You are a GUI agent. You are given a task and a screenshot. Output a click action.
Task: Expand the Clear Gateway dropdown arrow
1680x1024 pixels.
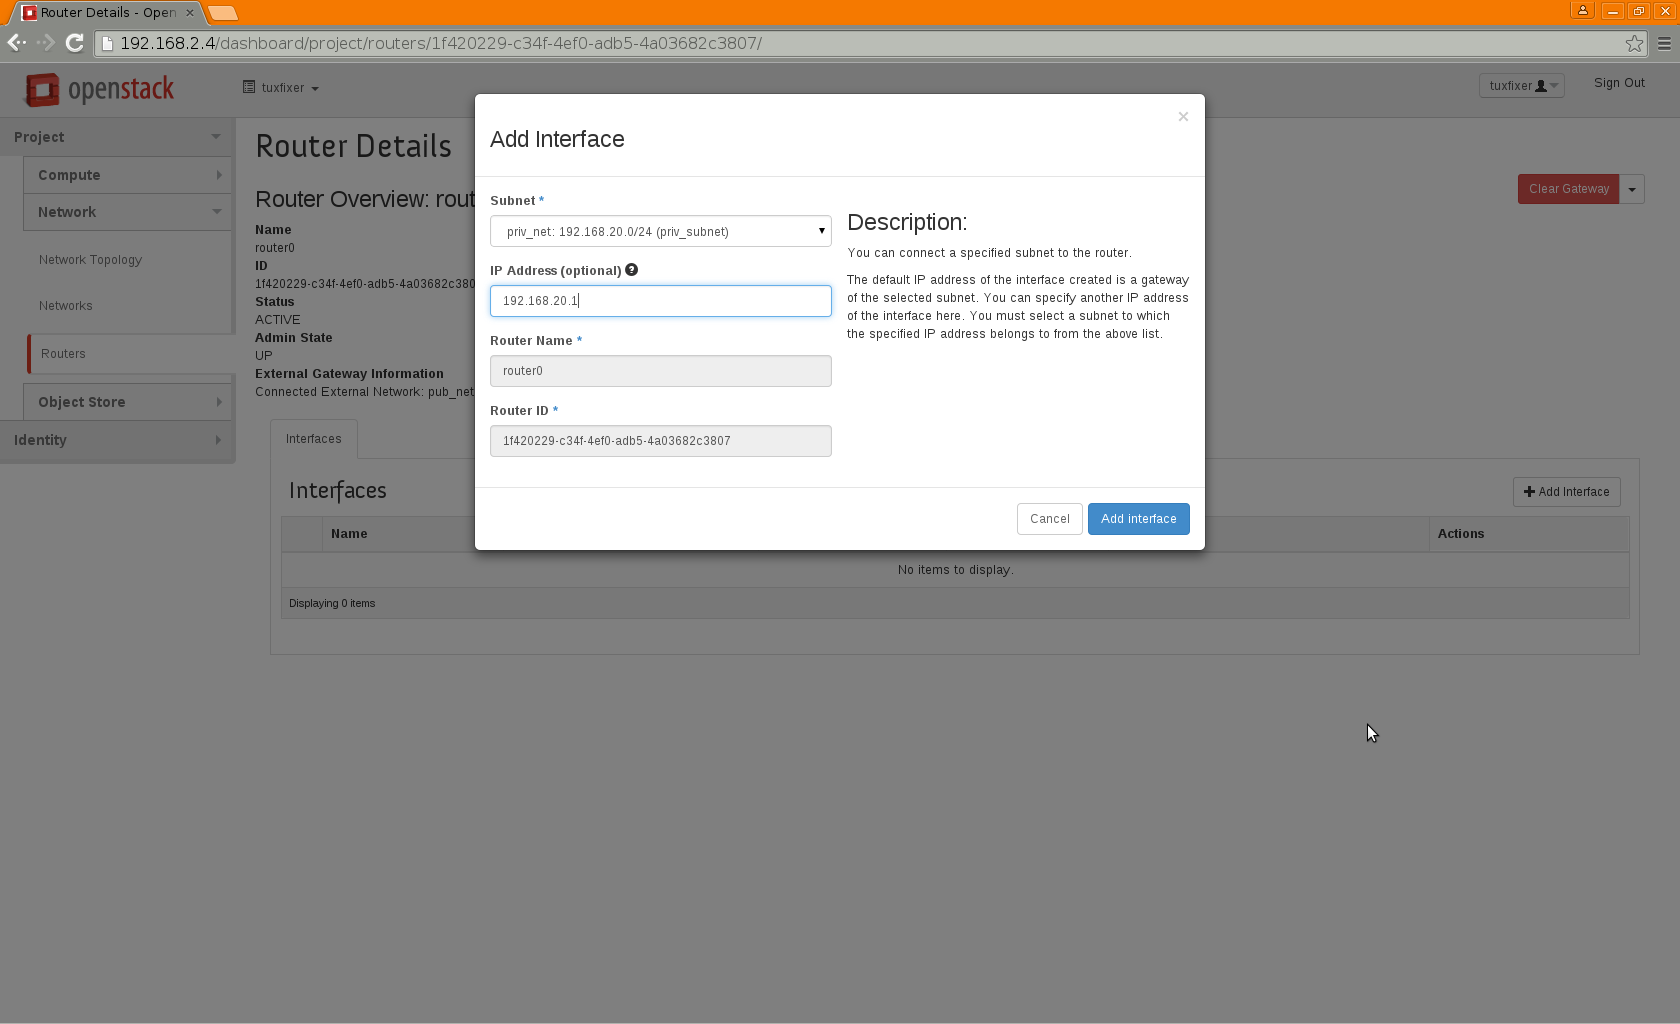(x=1632, y=189)
